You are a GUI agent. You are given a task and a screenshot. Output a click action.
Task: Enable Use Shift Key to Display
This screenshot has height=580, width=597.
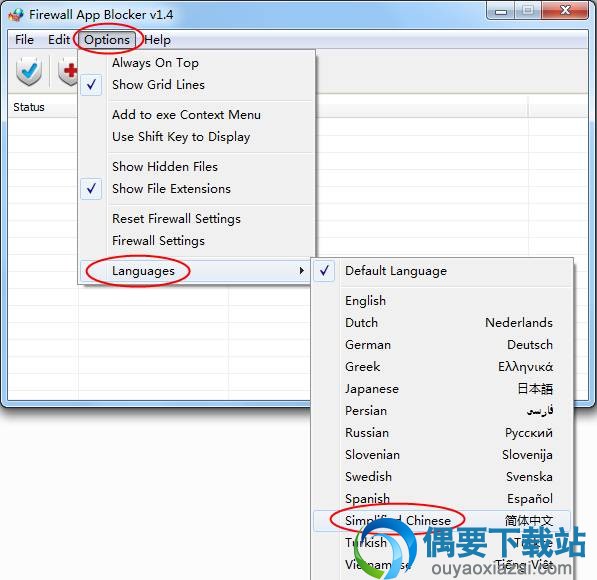coord(197,137)
